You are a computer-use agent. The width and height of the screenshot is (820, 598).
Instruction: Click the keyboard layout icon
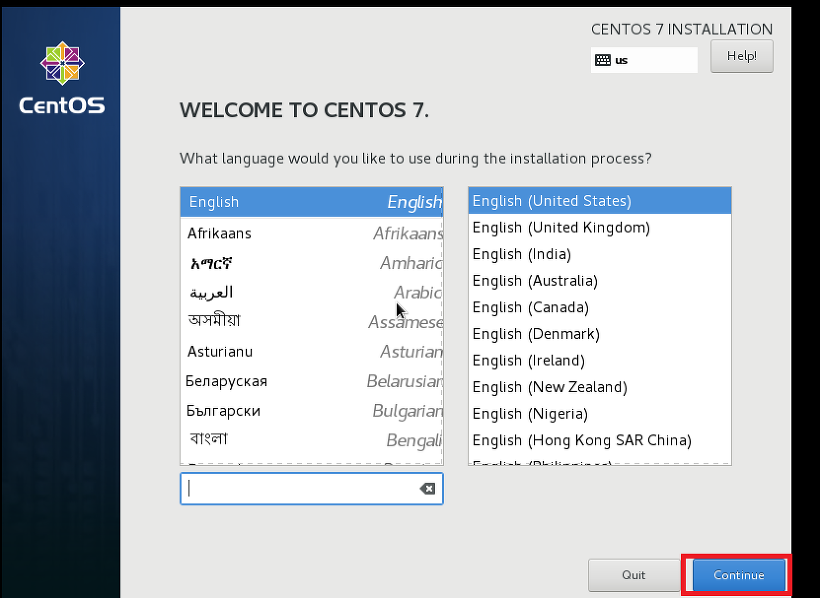pyautogui.click(x=602, y=60)
